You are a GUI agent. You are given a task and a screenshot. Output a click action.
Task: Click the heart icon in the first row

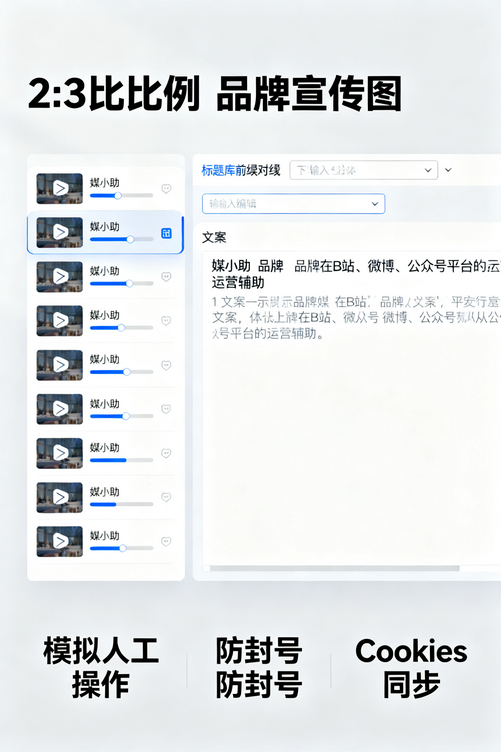point(166,189)
